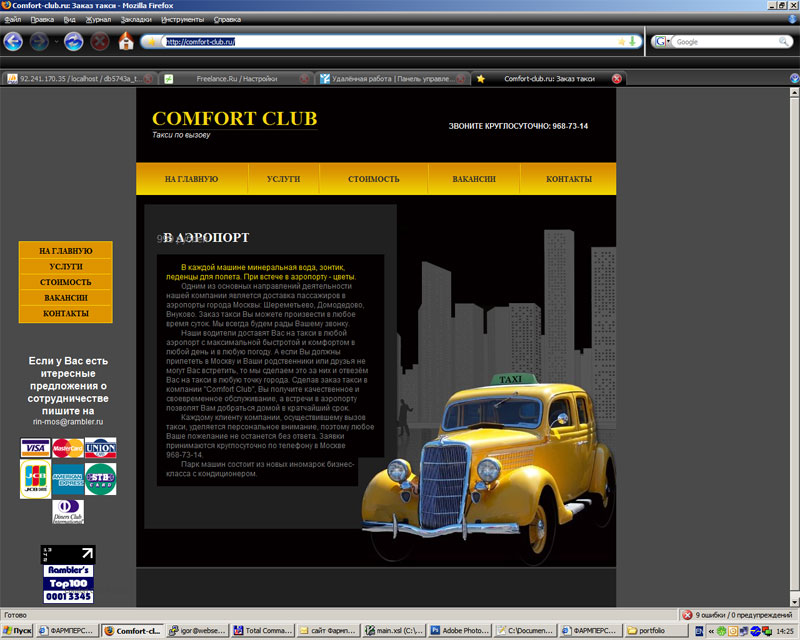Click the В АЭРОПОРТ heading
The height and width of the screenshot is (640, 800).
(x=206, y=238)
